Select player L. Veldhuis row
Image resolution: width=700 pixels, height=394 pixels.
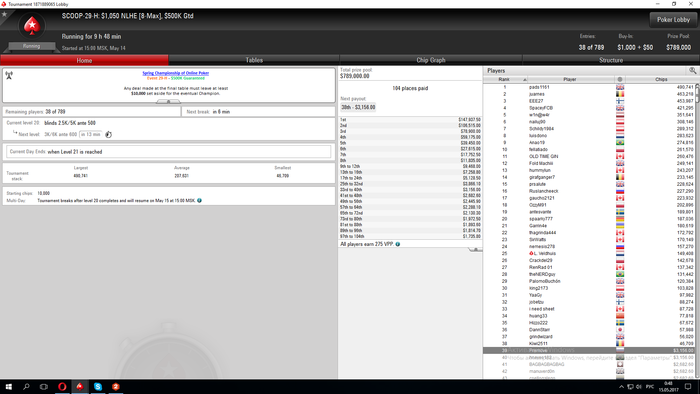pyautogui.click(x=589, y=253)
